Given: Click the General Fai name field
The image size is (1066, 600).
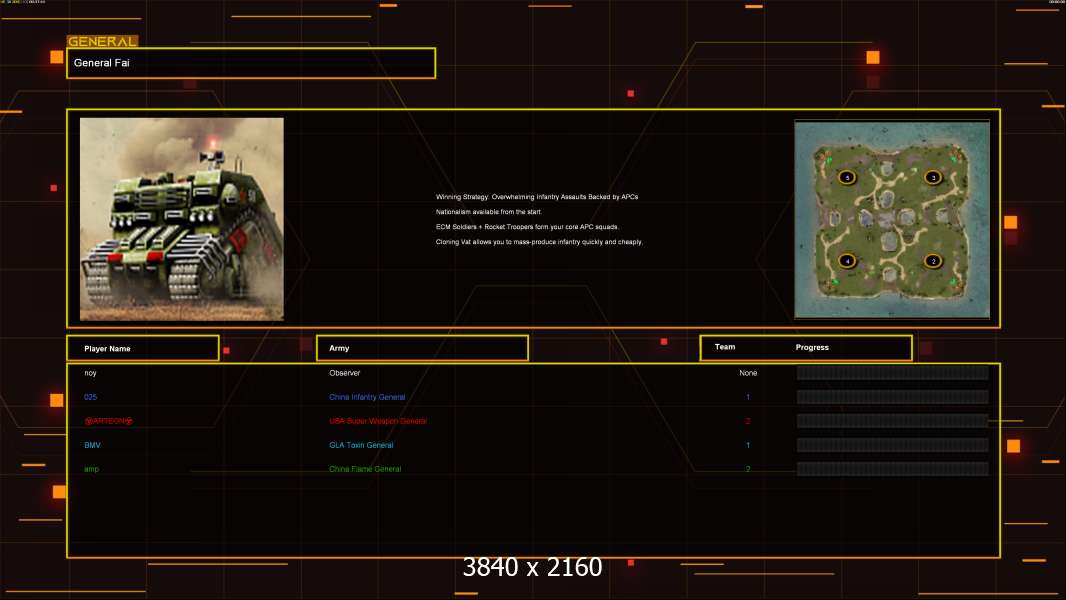Looking at the screenshot, I should [251, 63].
